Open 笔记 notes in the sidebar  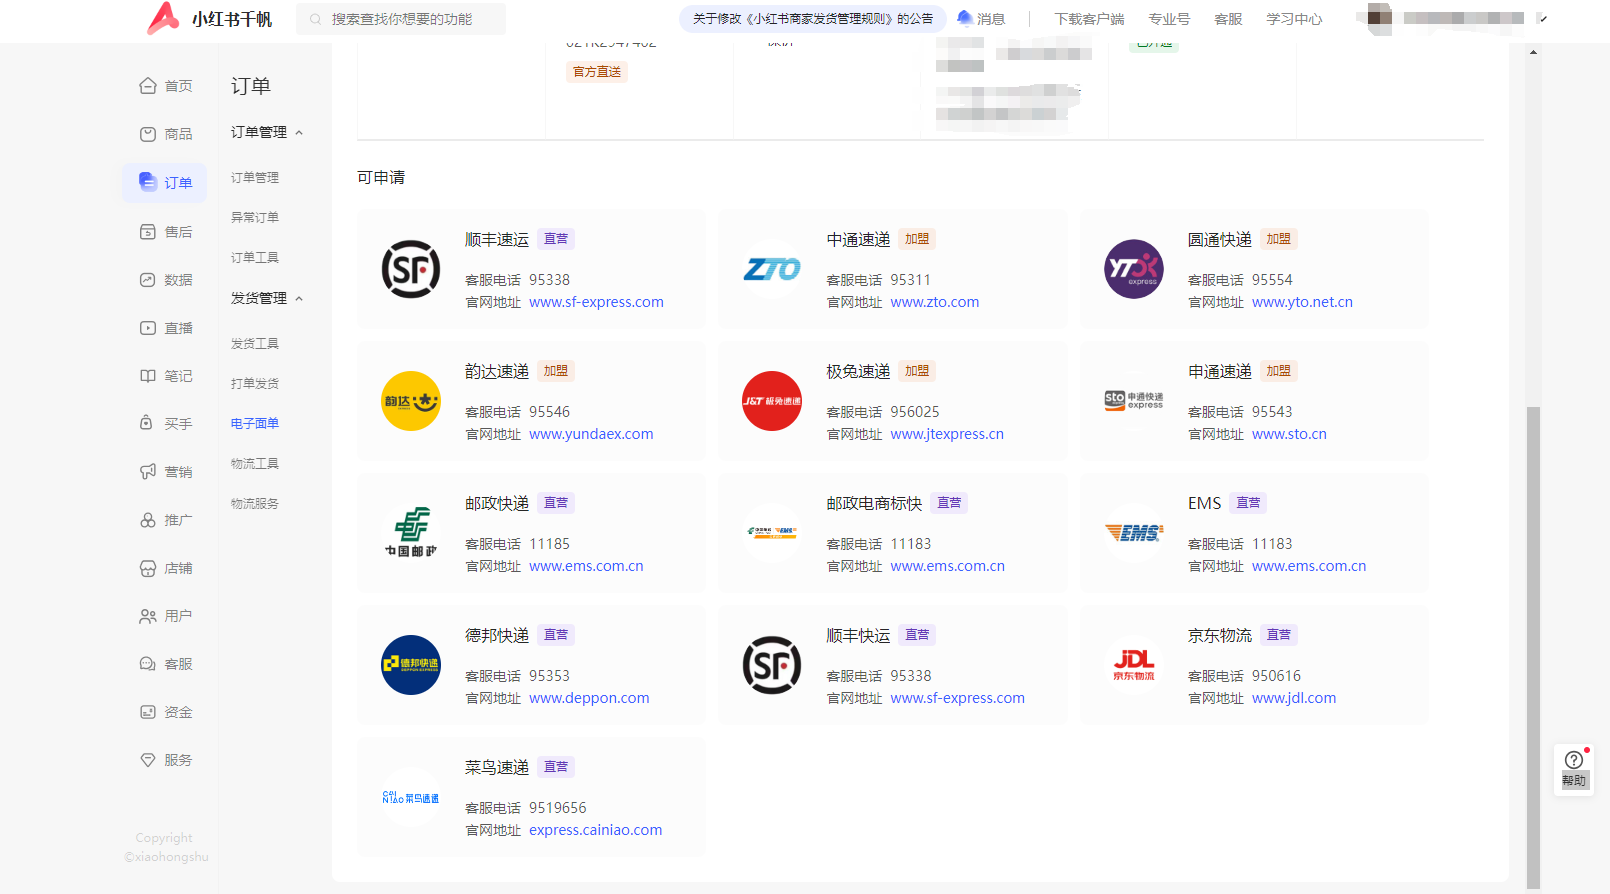click(x=165, y=376)
